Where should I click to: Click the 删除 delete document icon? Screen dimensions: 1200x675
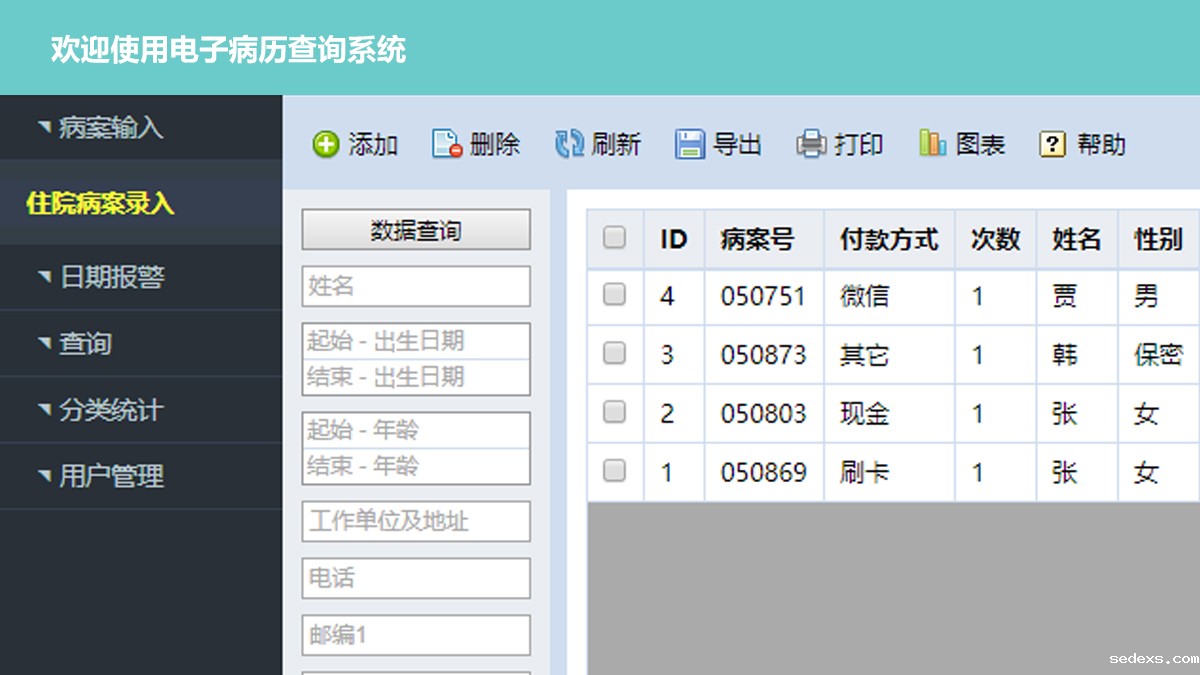[x=447, y=145]
